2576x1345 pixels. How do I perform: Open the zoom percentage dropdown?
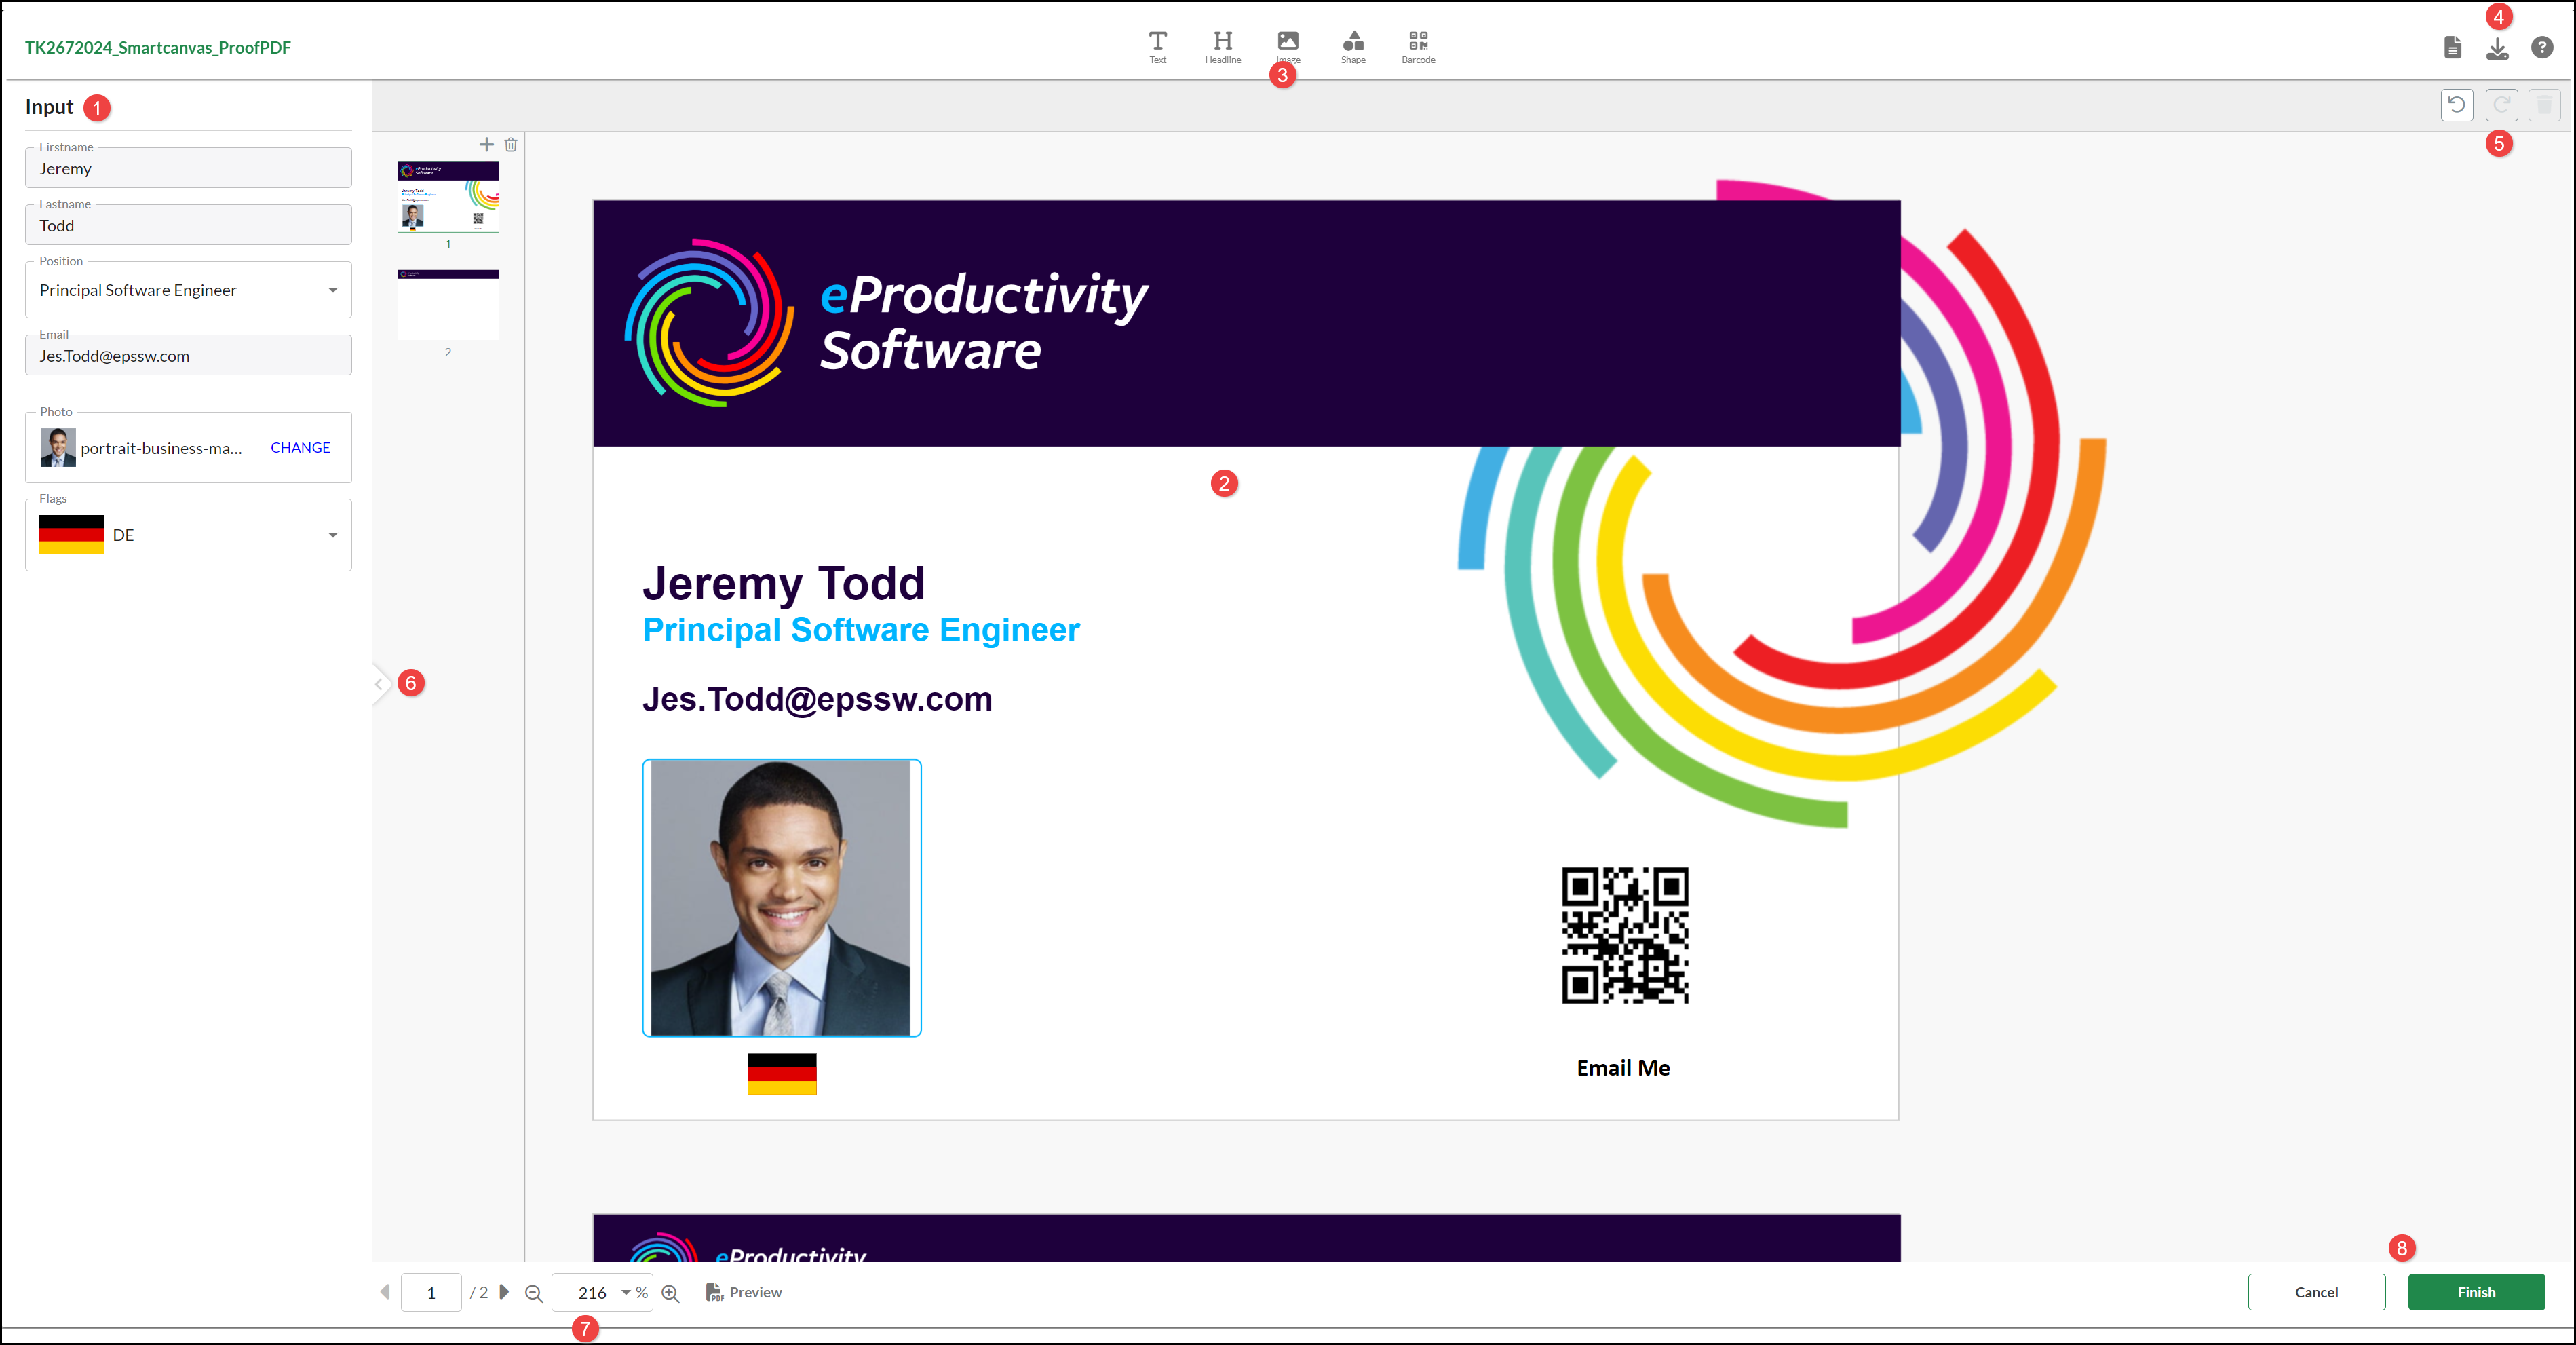click(x=626, y=1293)
